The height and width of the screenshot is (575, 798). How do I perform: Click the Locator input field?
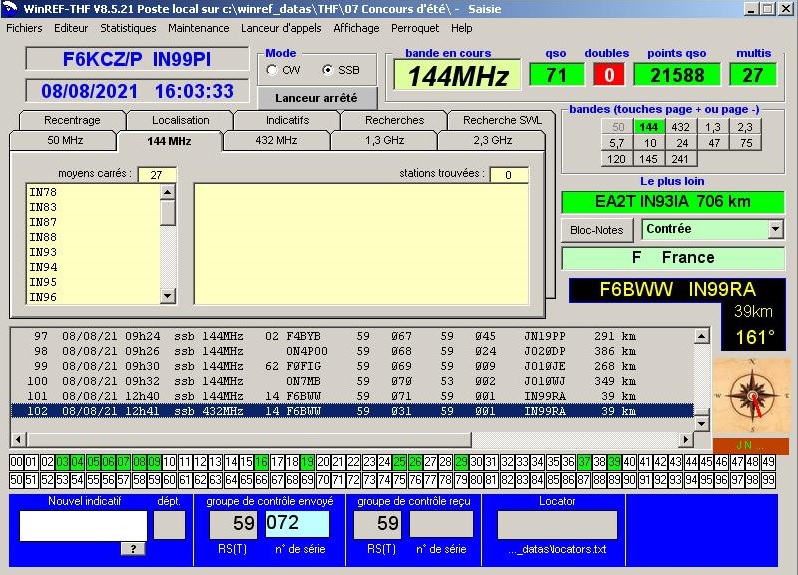(557, 525)
